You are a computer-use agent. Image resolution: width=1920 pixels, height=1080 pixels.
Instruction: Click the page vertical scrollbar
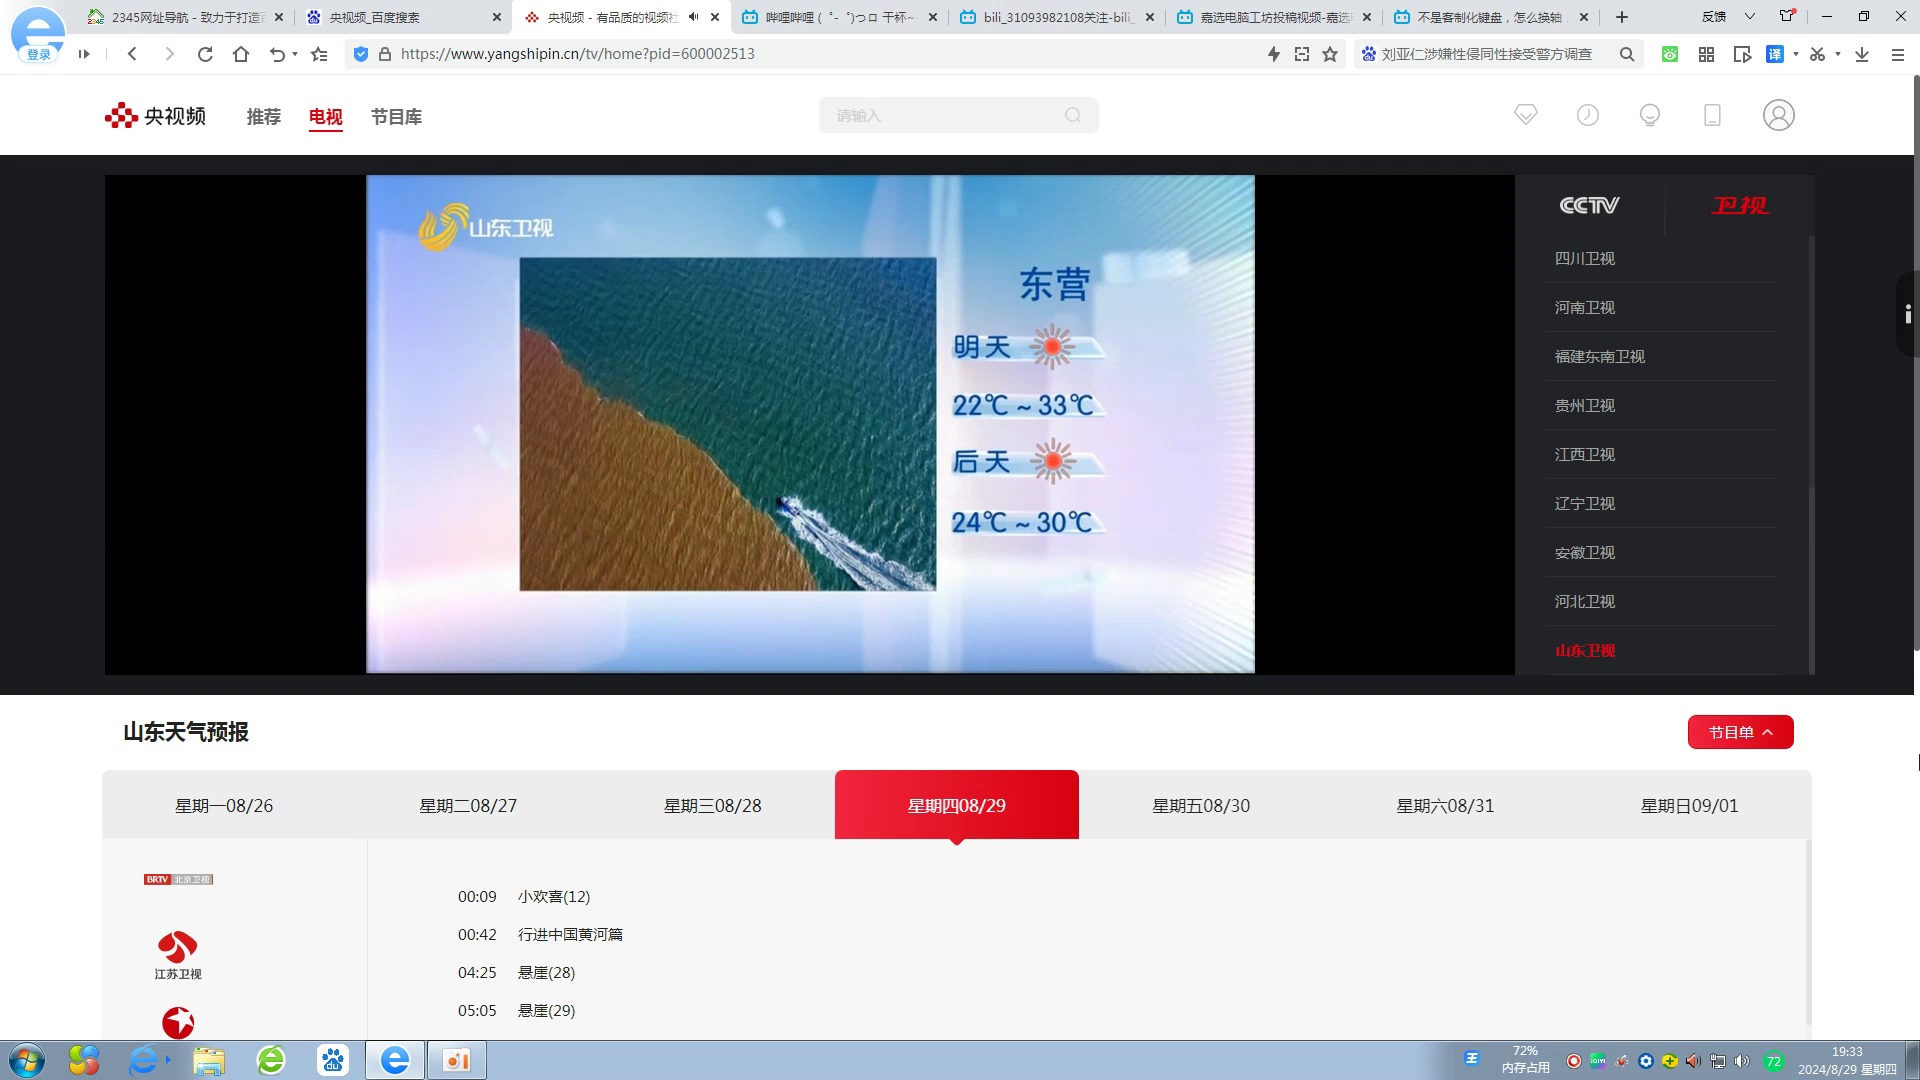(1916, 362)
